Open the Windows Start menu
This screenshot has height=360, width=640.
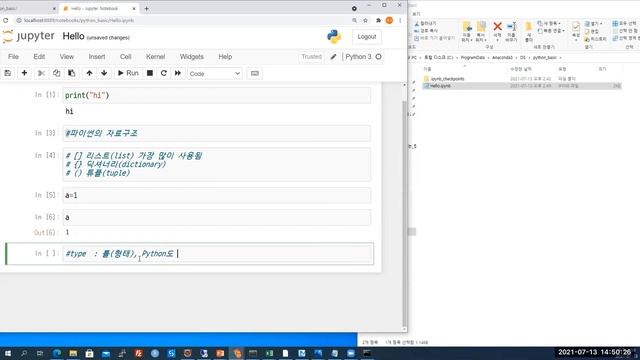point(7,353)
